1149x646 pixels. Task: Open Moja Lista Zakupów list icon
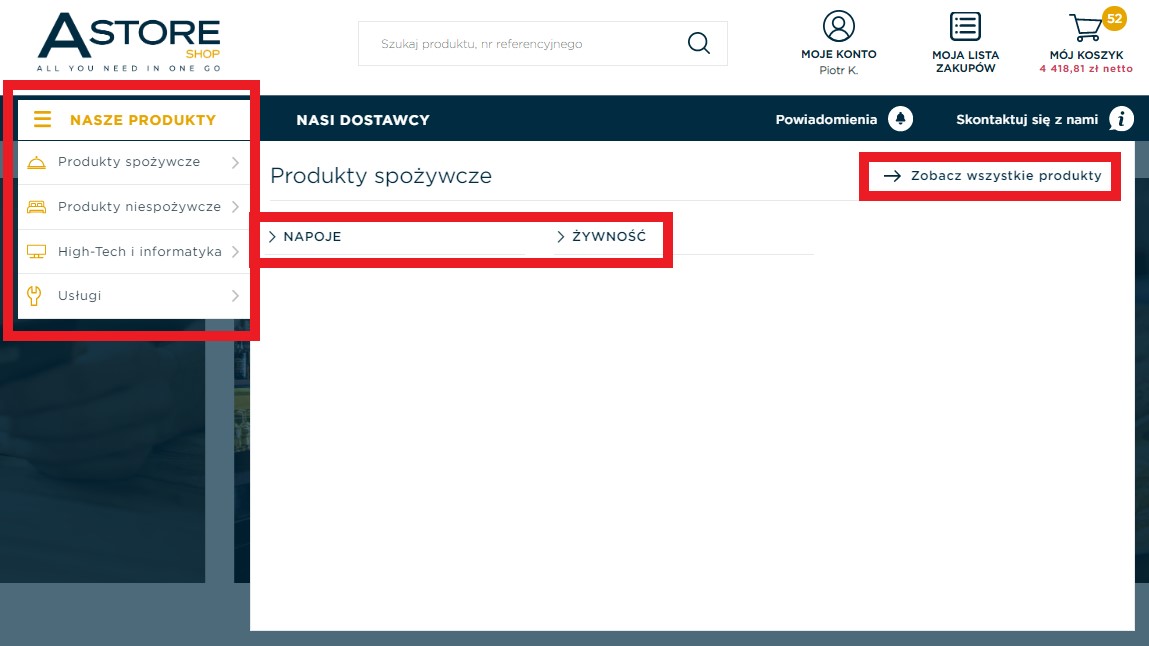pyautogui.click(x=965, y=26)
